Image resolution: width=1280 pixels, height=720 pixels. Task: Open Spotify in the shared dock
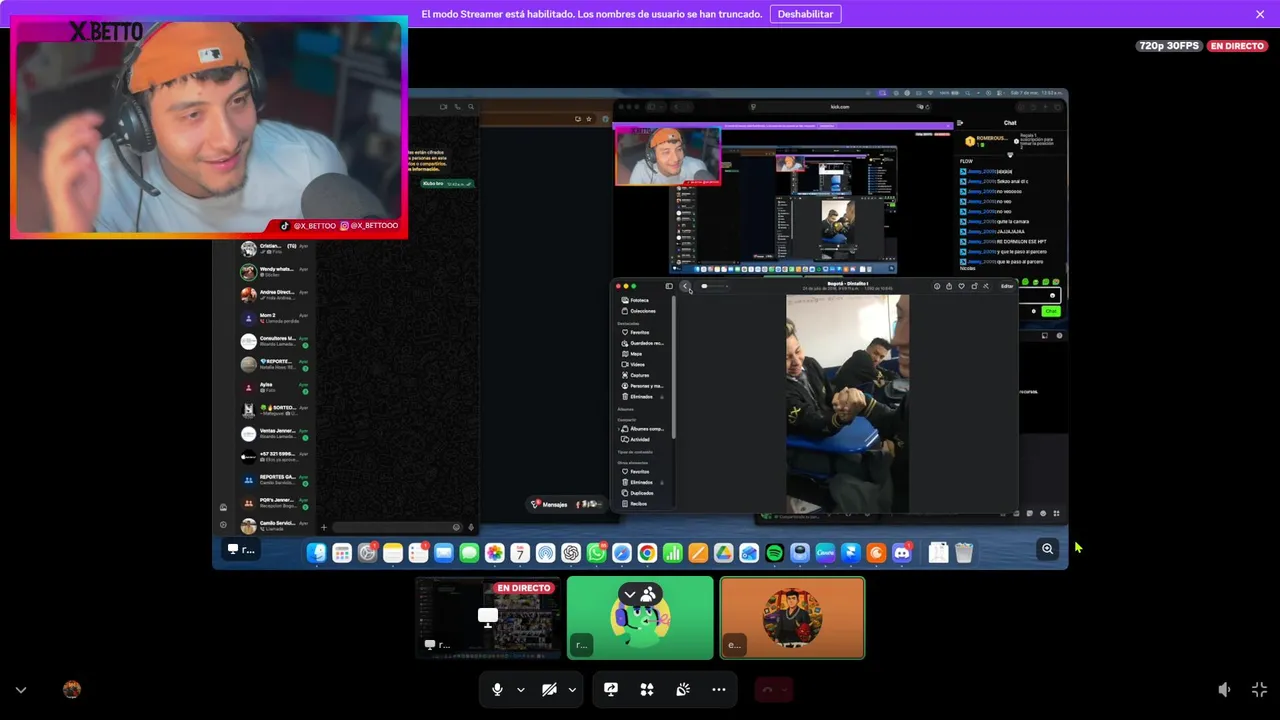774,553
